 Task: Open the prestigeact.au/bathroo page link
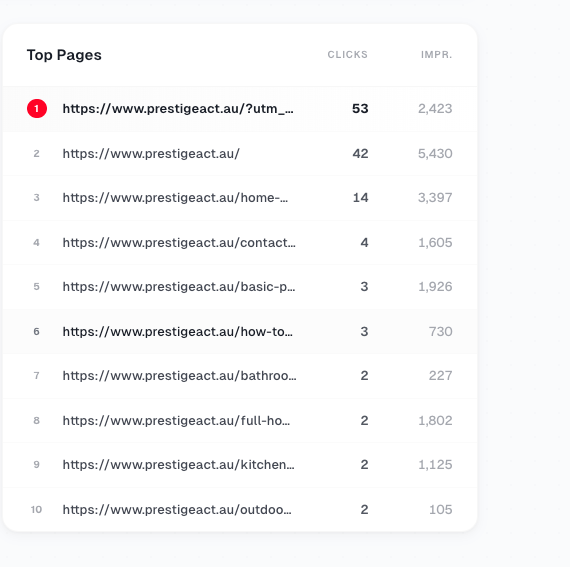tap(180, 375)
